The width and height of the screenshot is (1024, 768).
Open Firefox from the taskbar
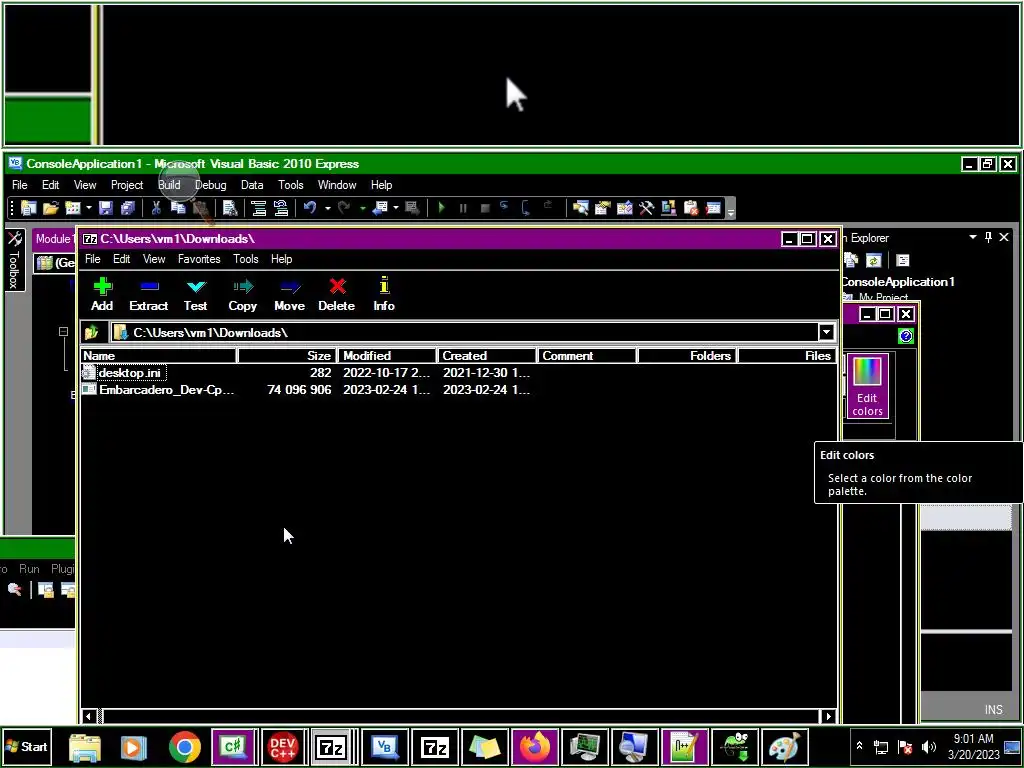point(534,747)
